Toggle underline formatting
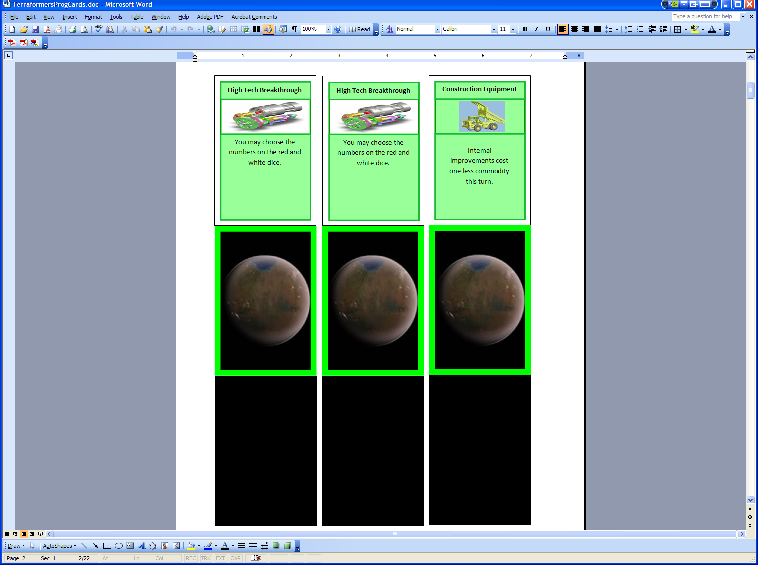Screen dimensions: 760x567 [548, 29]
